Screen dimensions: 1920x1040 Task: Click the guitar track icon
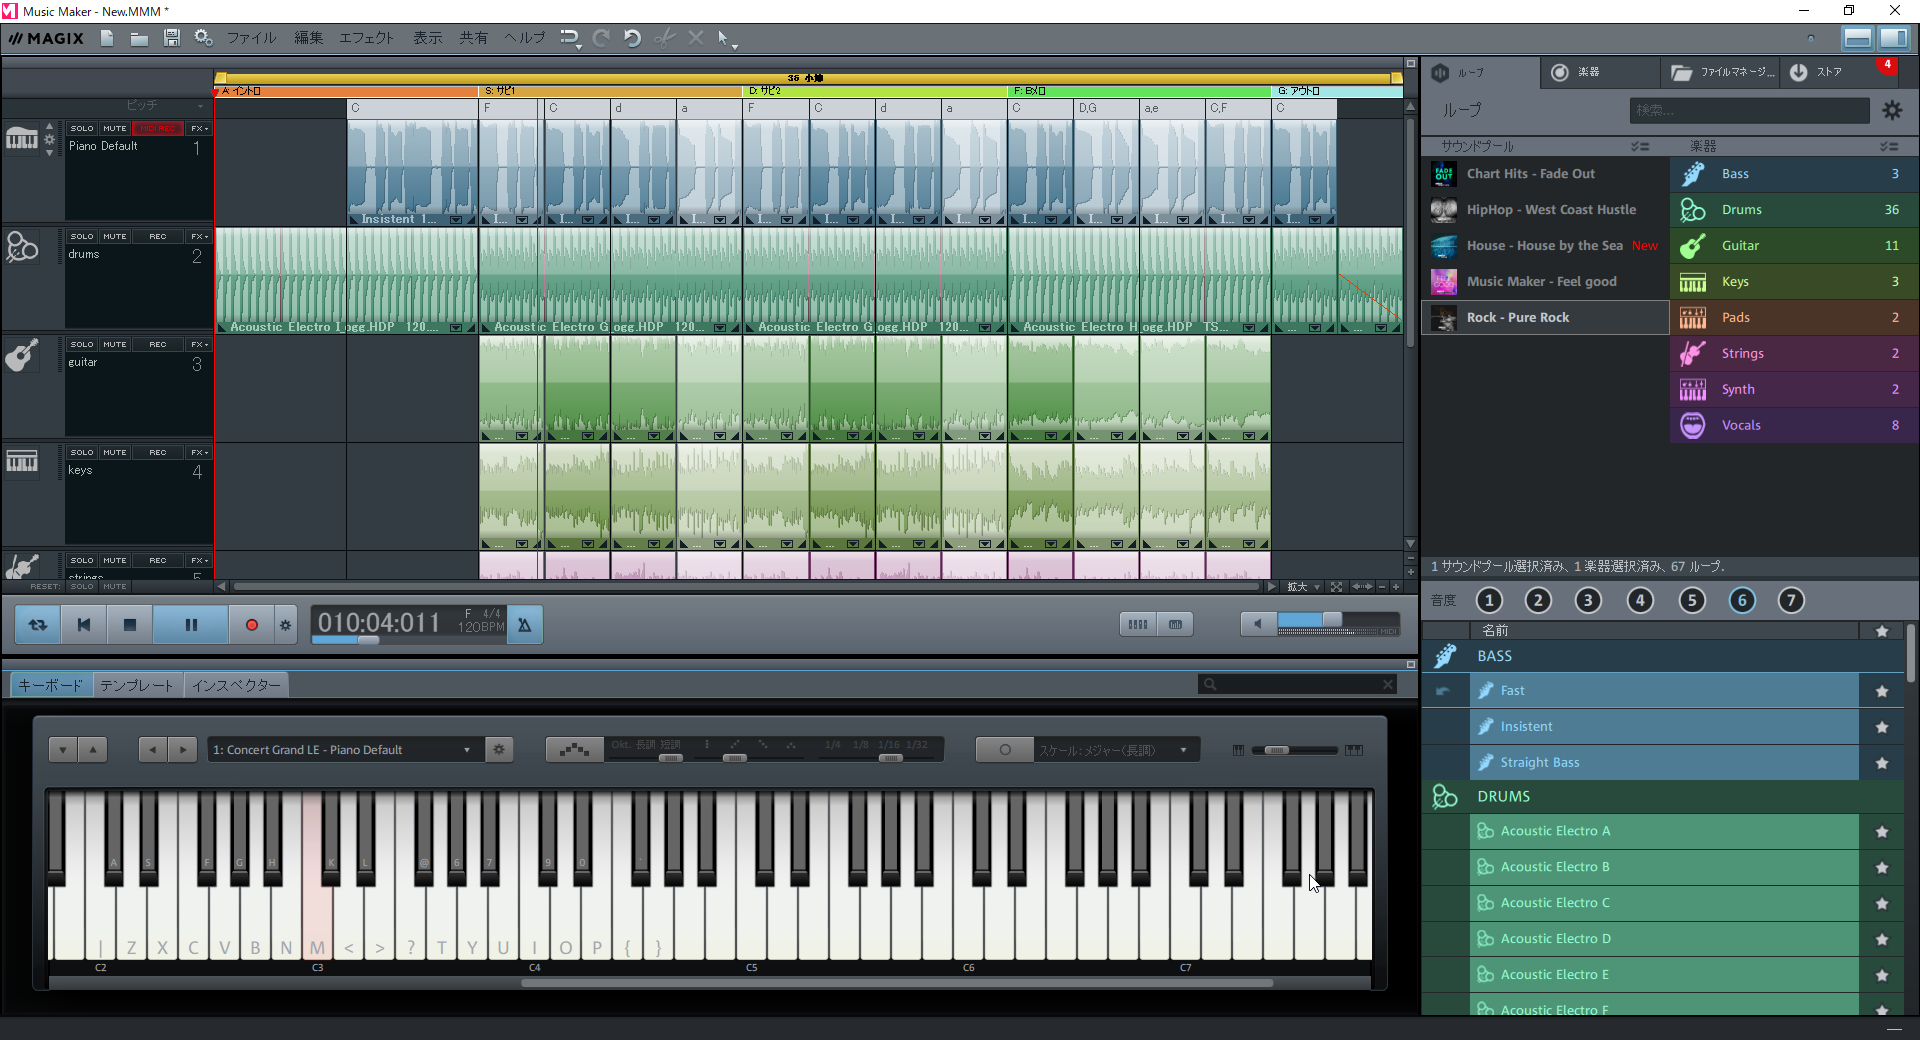tap(22, 354)
